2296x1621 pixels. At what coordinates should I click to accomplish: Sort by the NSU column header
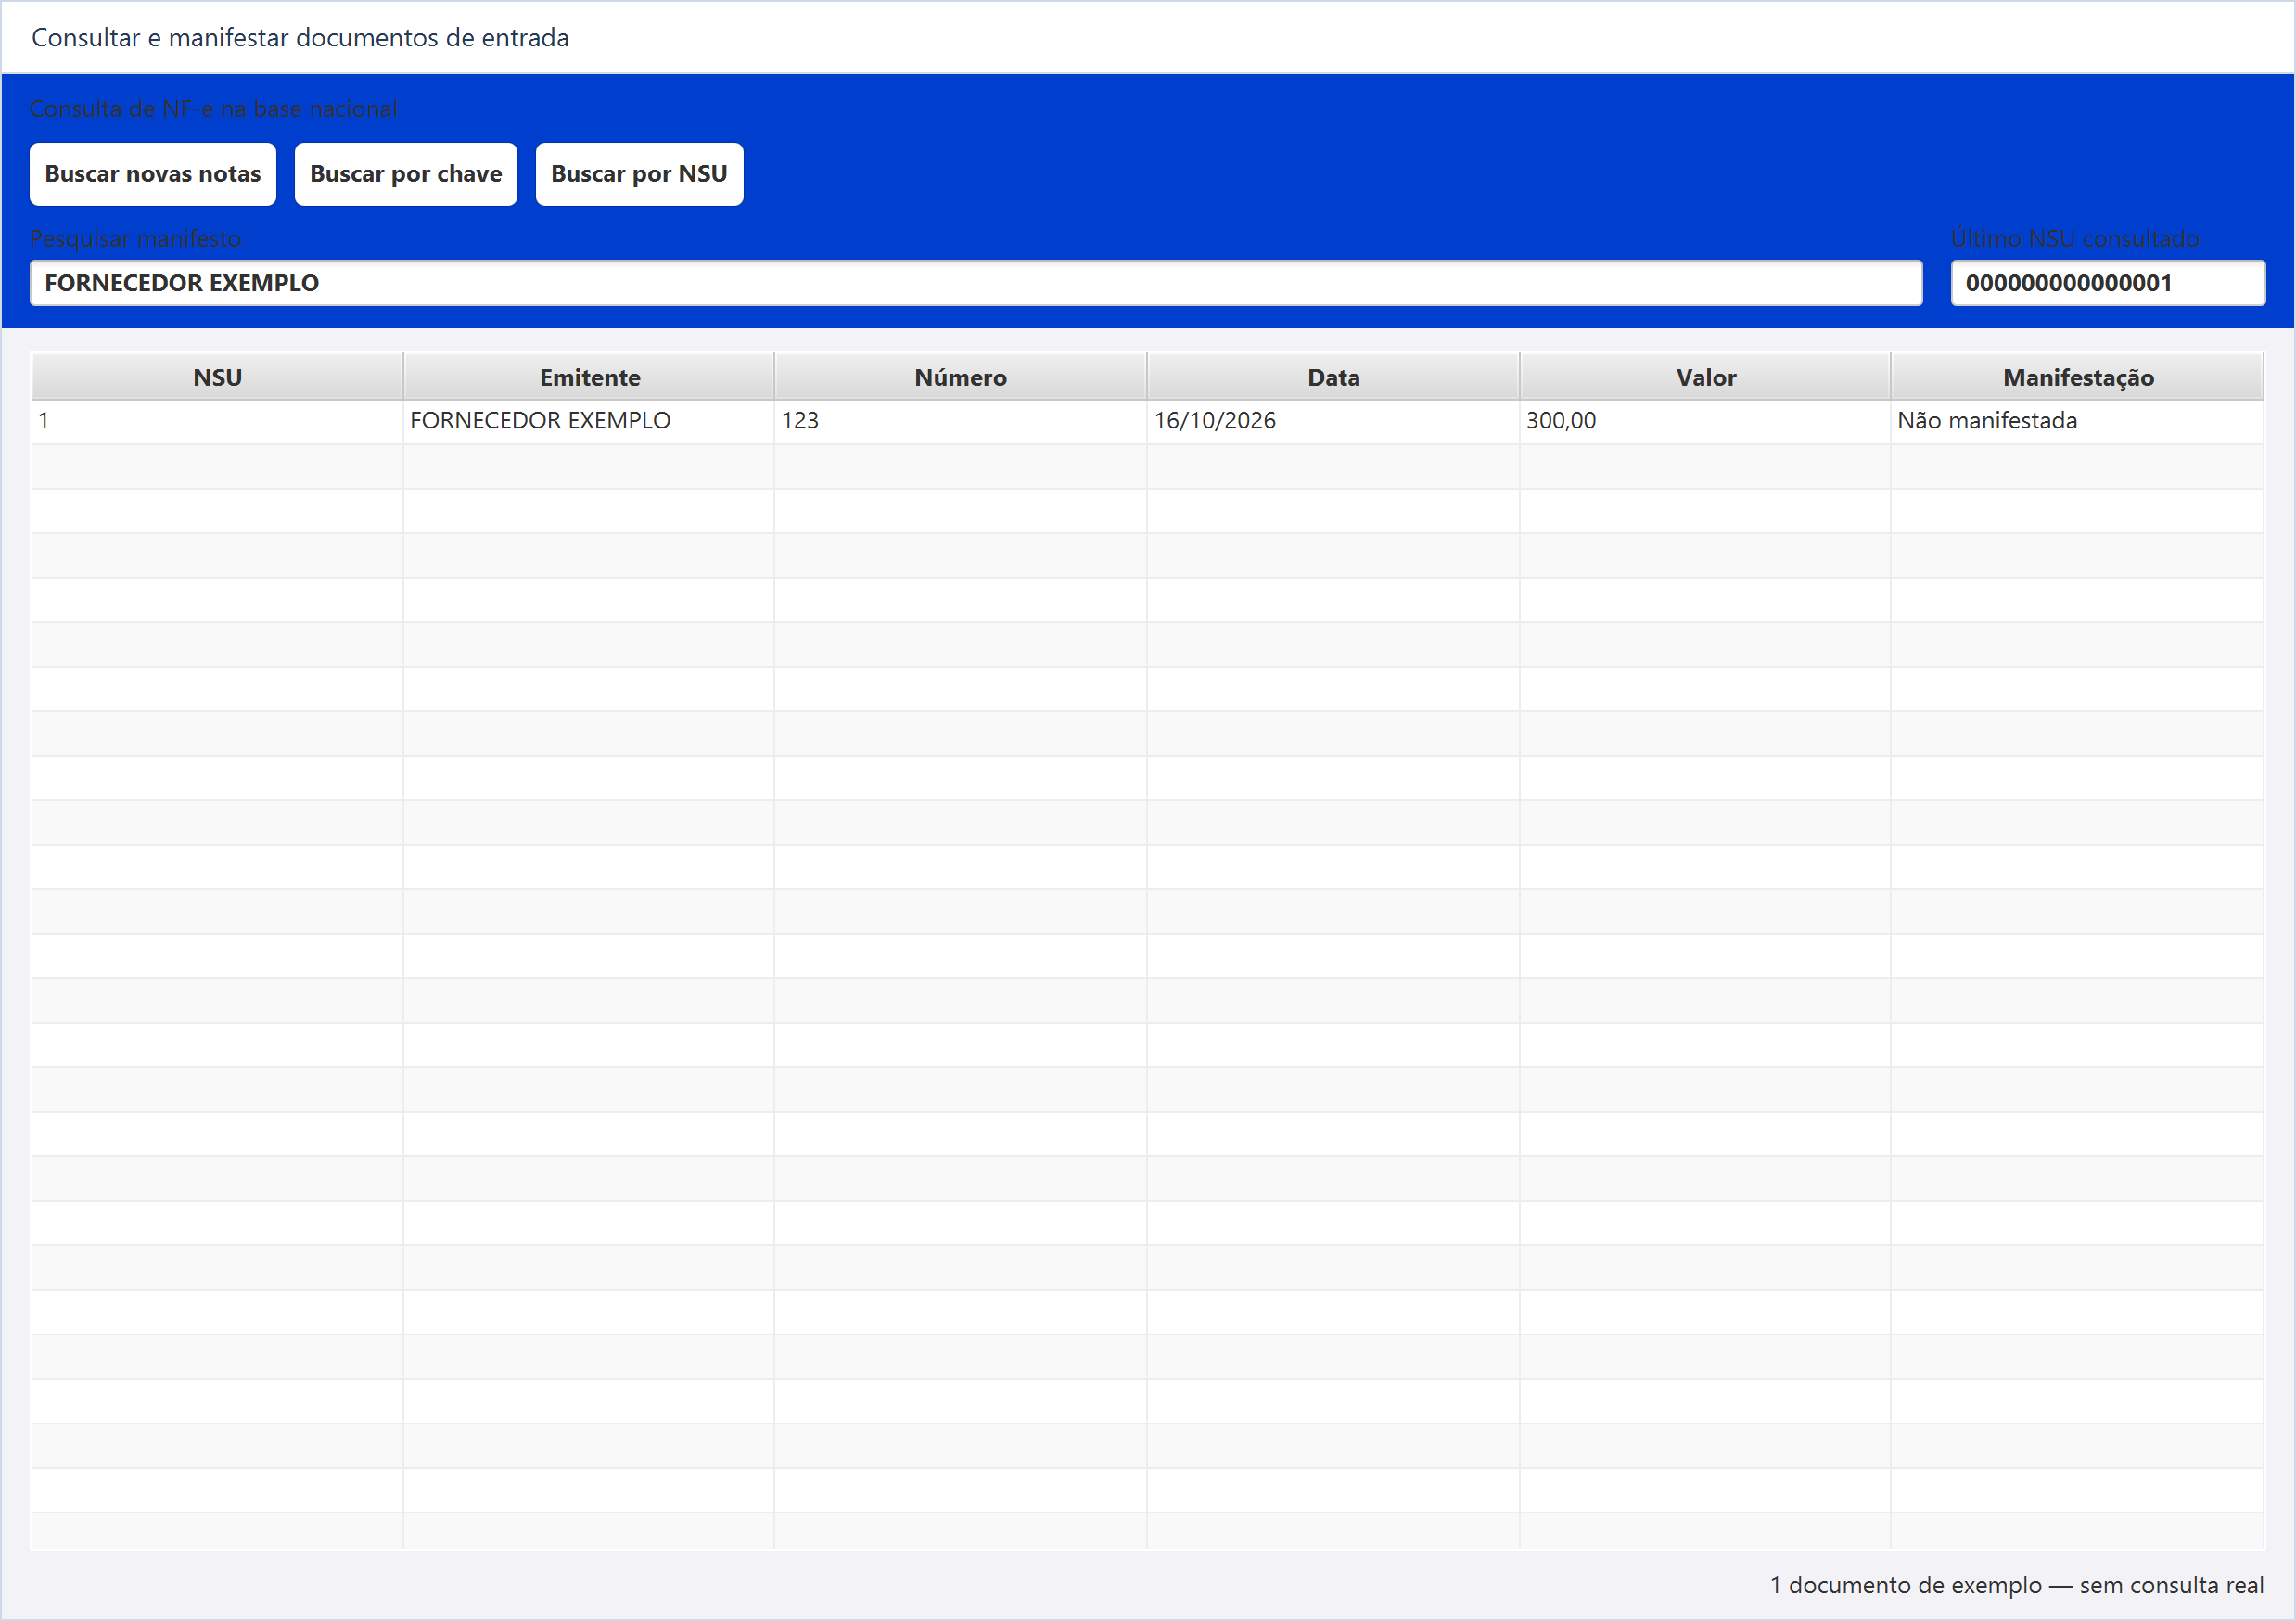point(217,377)
